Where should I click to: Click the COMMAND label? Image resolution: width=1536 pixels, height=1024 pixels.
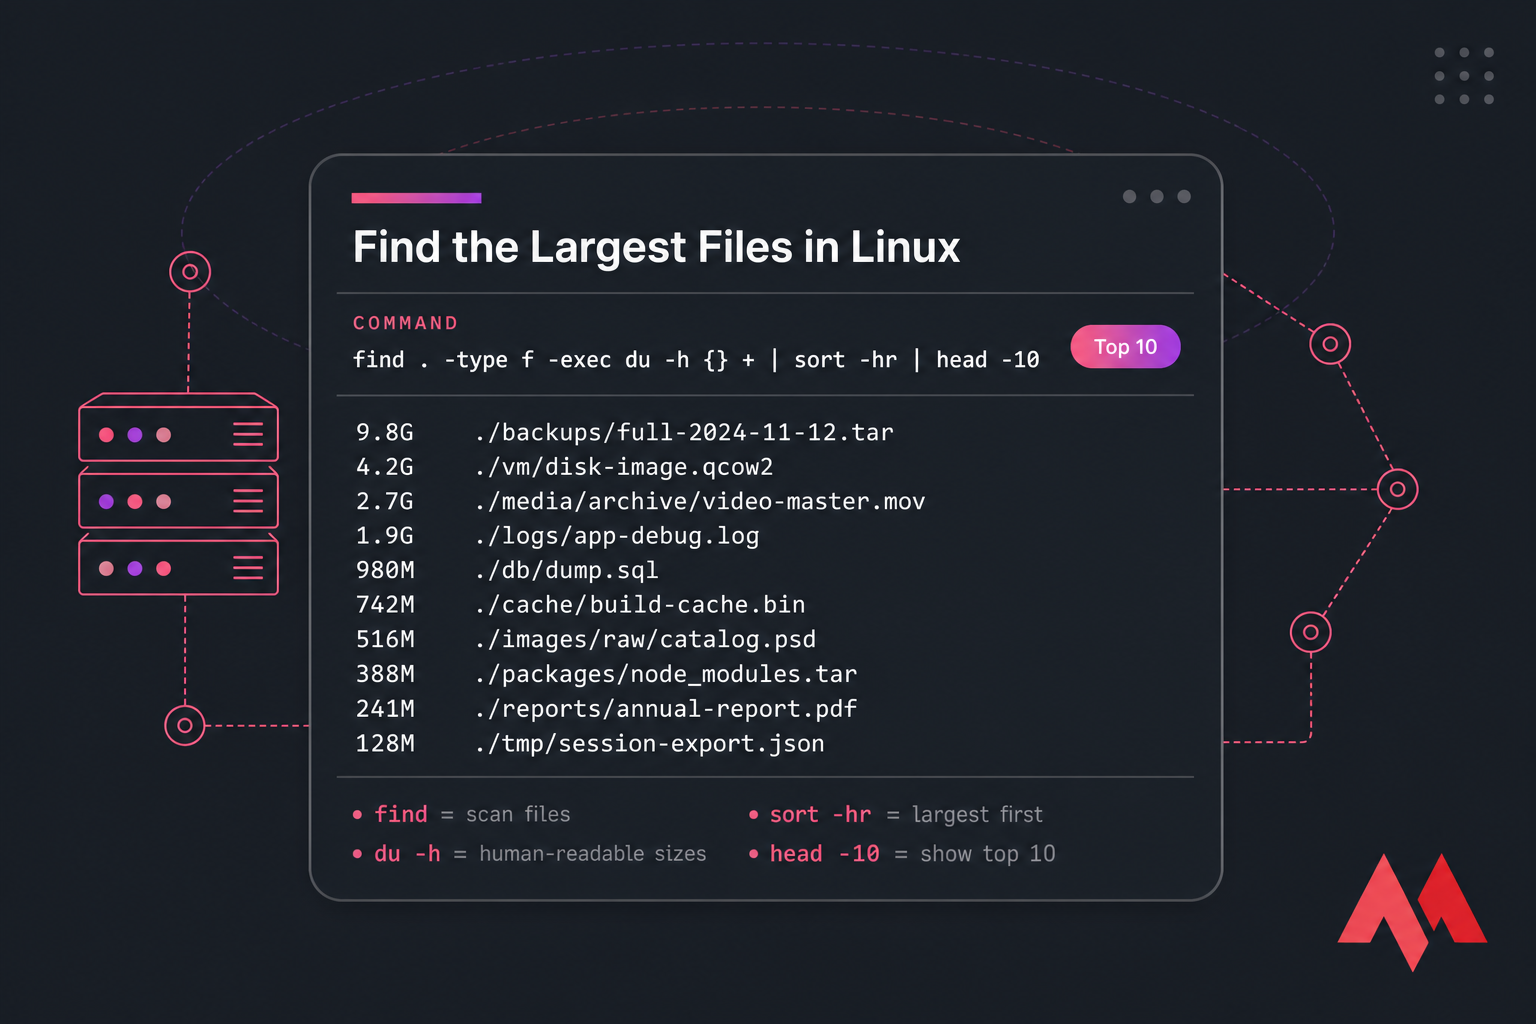coord(405,323)
